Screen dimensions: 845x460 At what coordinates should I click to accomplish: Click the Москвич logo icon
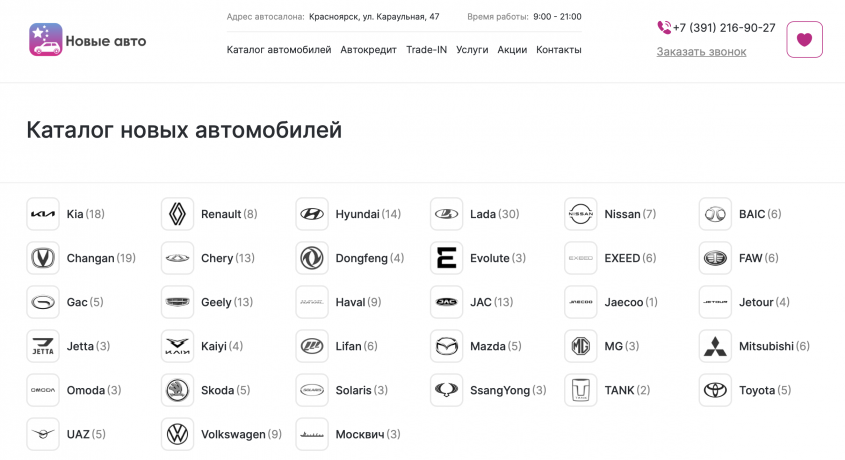tap(312, 434)
